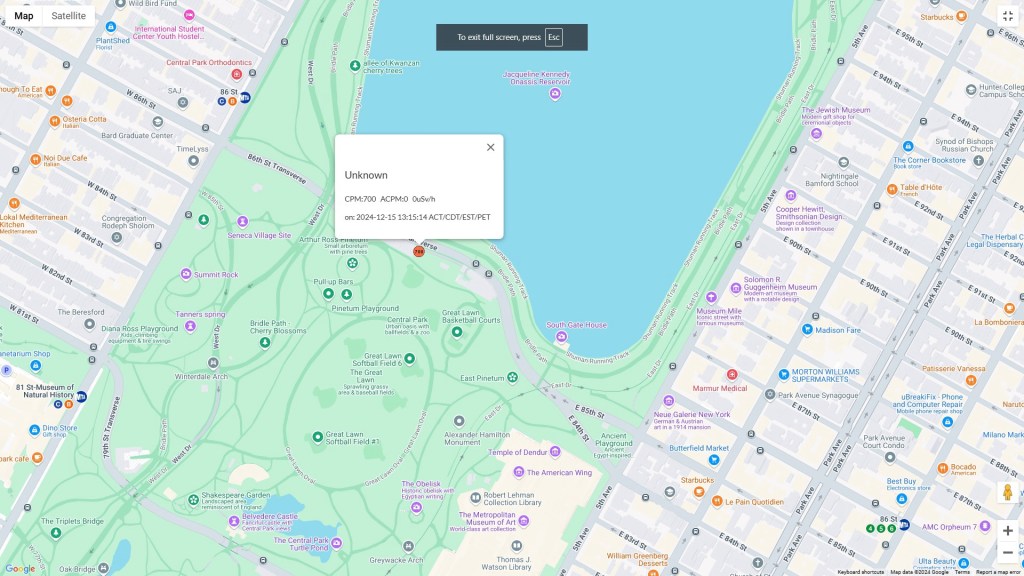The width and height of the screenshot is (1024, 576).
Task: Open Keyboard shortcuts button
Action: click(861, 572)
